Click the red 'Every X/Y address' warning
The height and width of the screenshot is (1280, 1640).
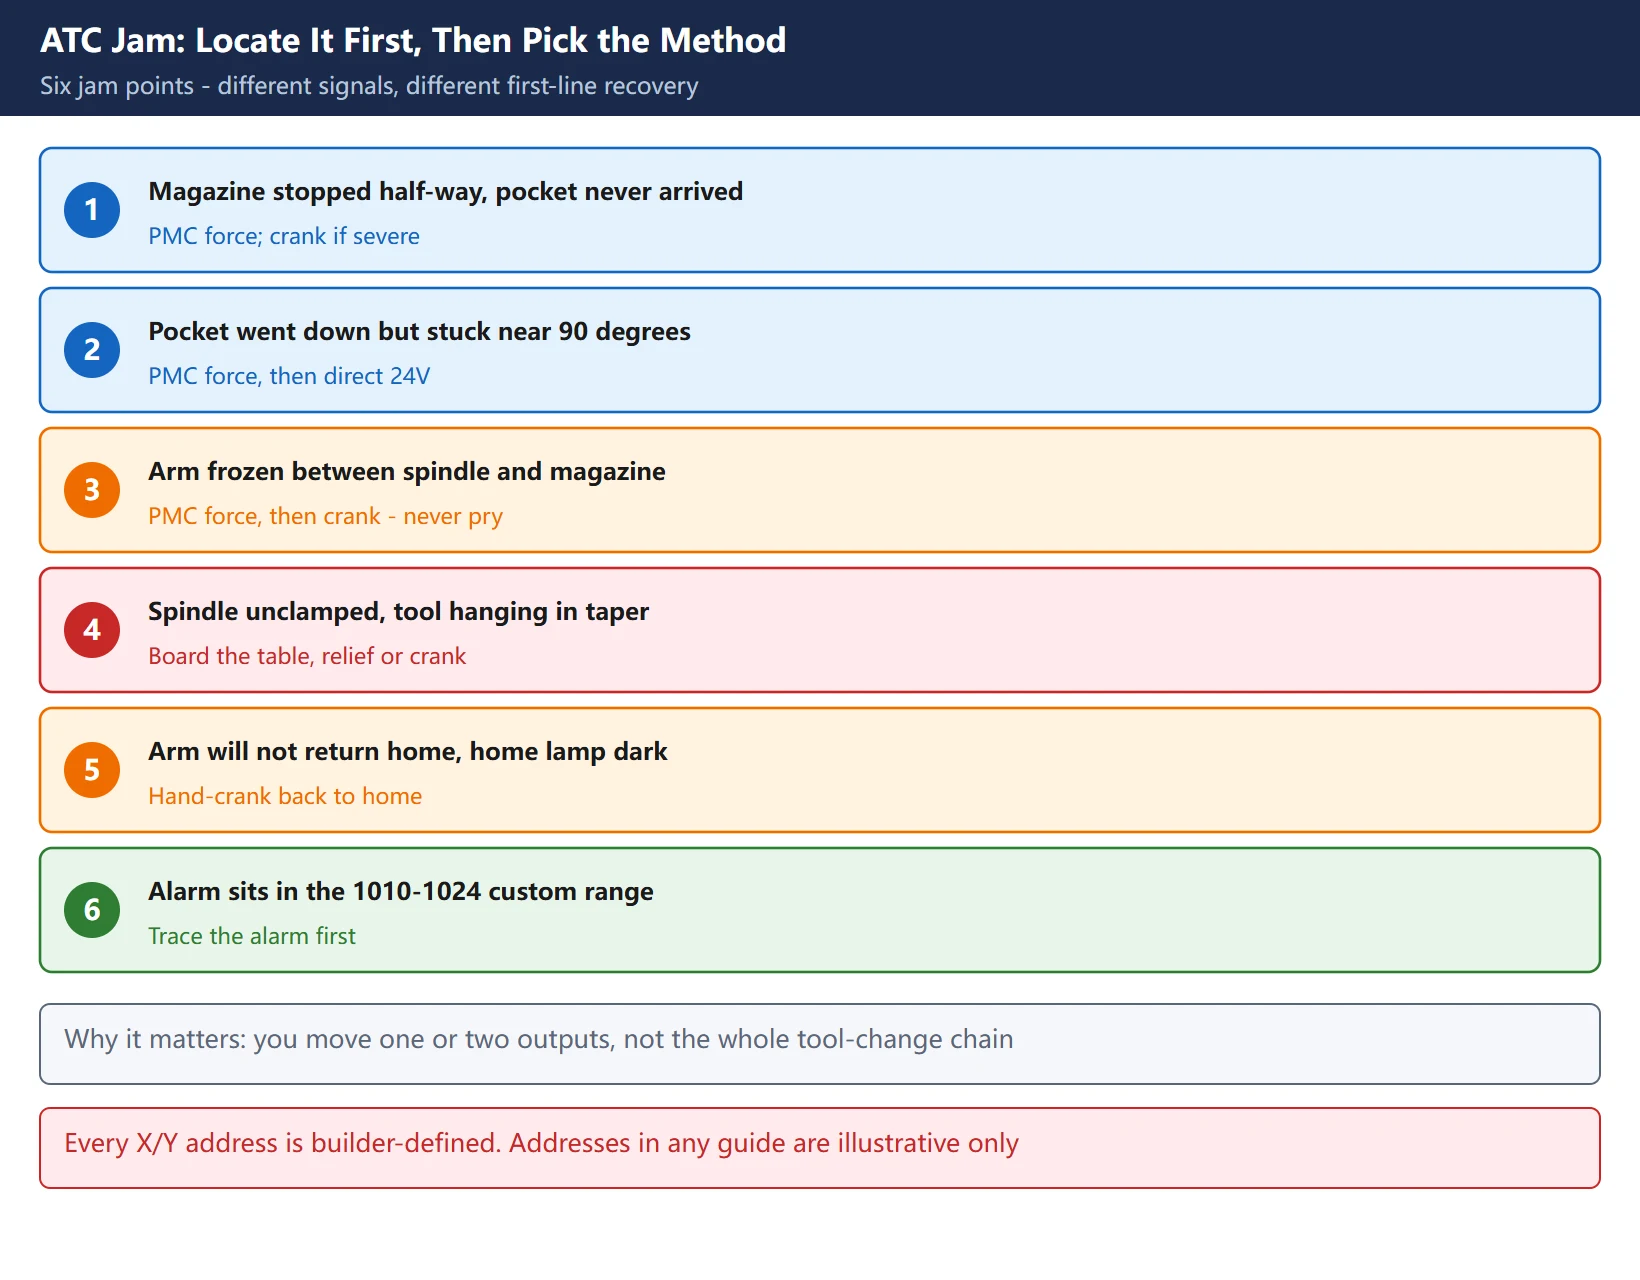point(820,1148)
